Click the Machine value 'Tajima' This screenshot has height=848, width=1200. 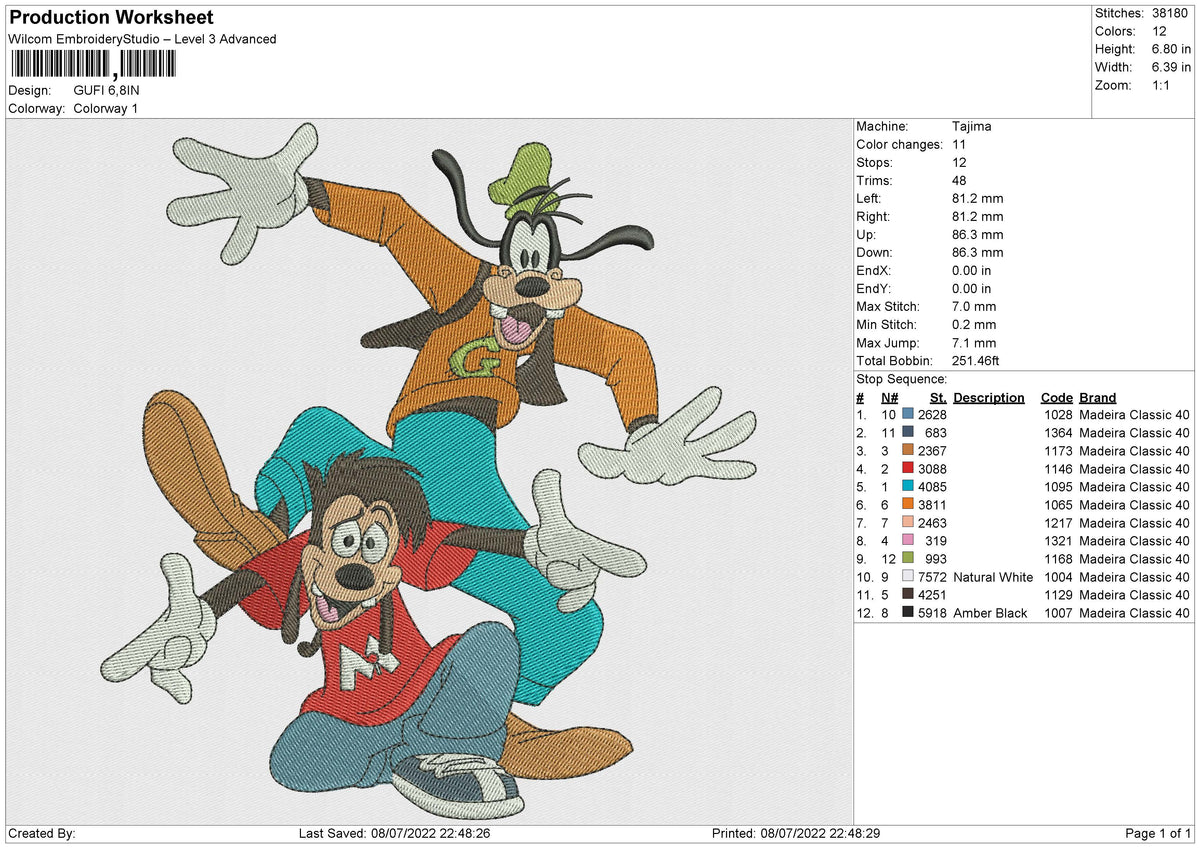(972, 127)
